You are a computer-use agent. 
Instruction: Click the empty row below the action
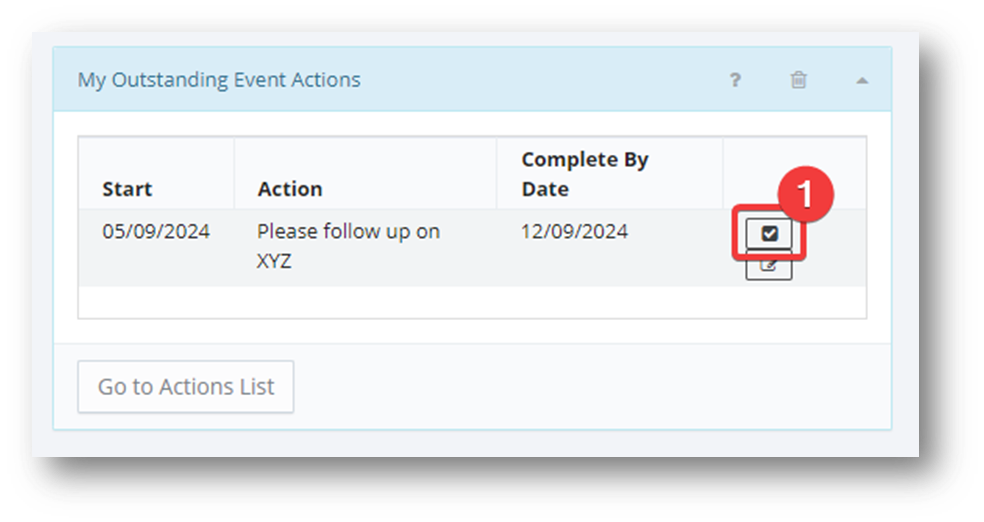[470, 302]
